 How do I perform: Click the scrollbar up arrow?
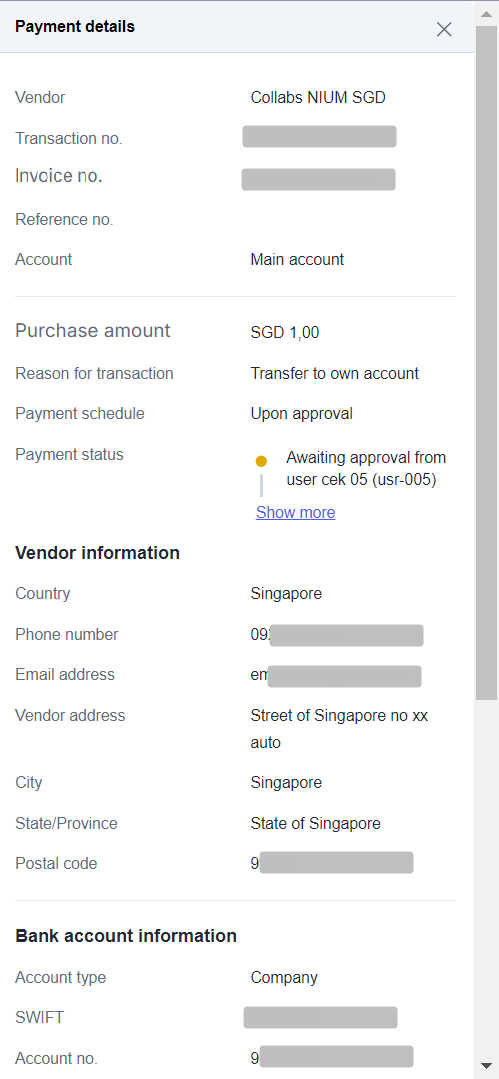[x=487, y=13]
